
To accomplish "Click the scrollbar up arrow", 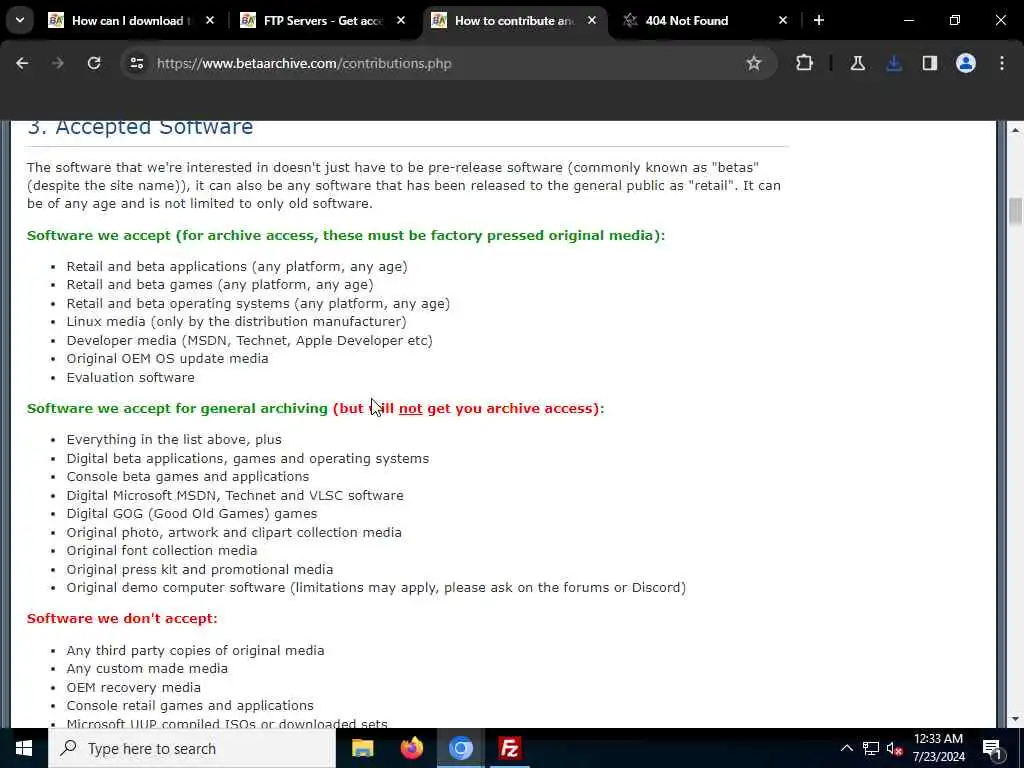I will (1015, 130).
